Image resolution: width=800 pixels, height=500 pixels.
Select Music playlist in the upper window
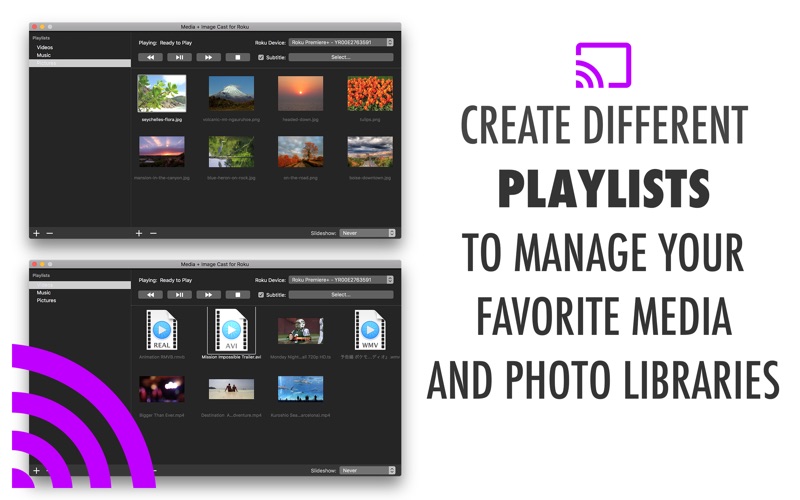pyautogui.click(x=44, y=55)
